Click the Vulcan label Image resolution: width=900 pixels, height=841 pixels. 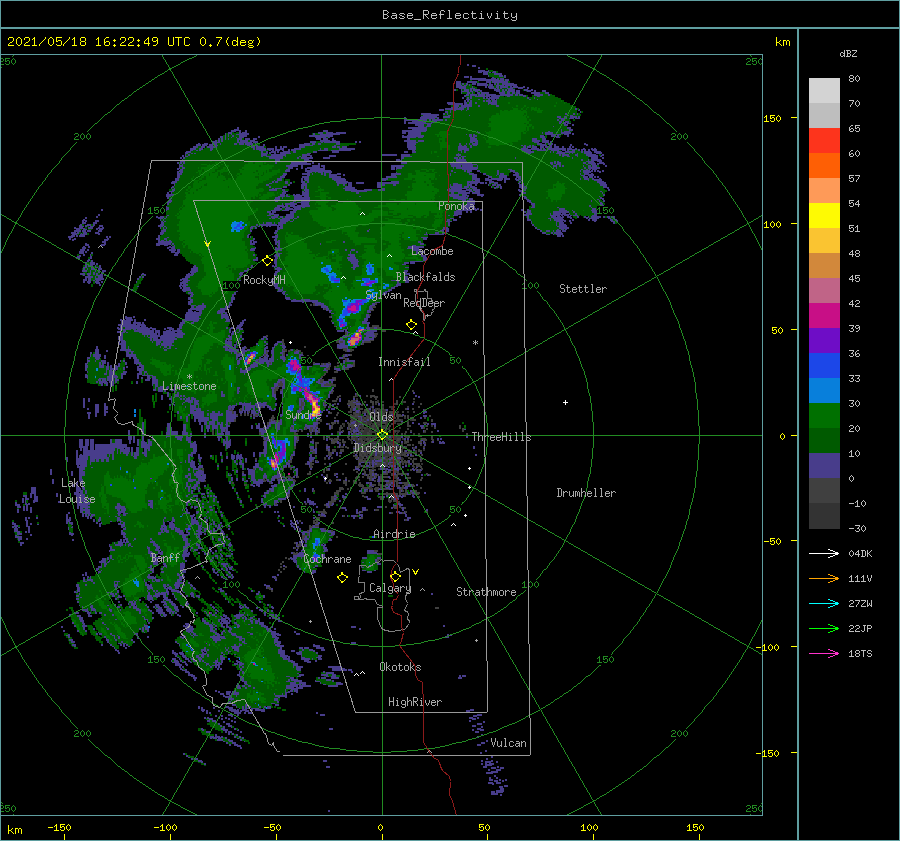(x=509, y=743)
